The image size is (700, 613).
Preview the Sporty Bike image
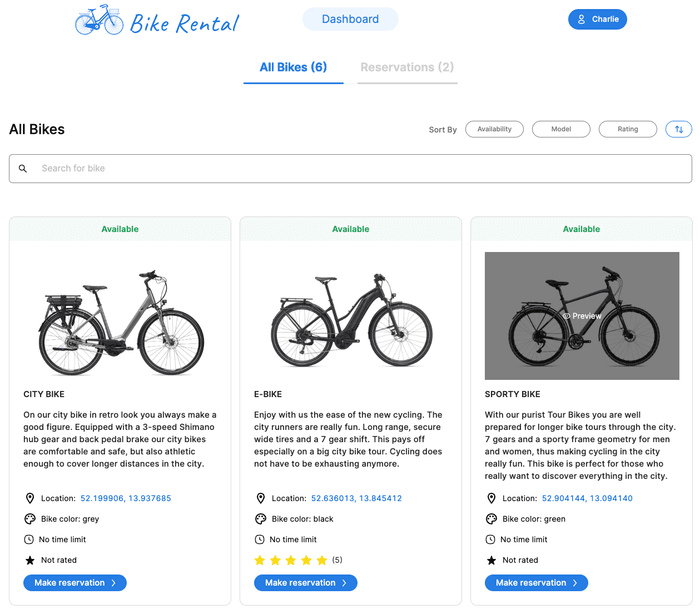(581, 315)
